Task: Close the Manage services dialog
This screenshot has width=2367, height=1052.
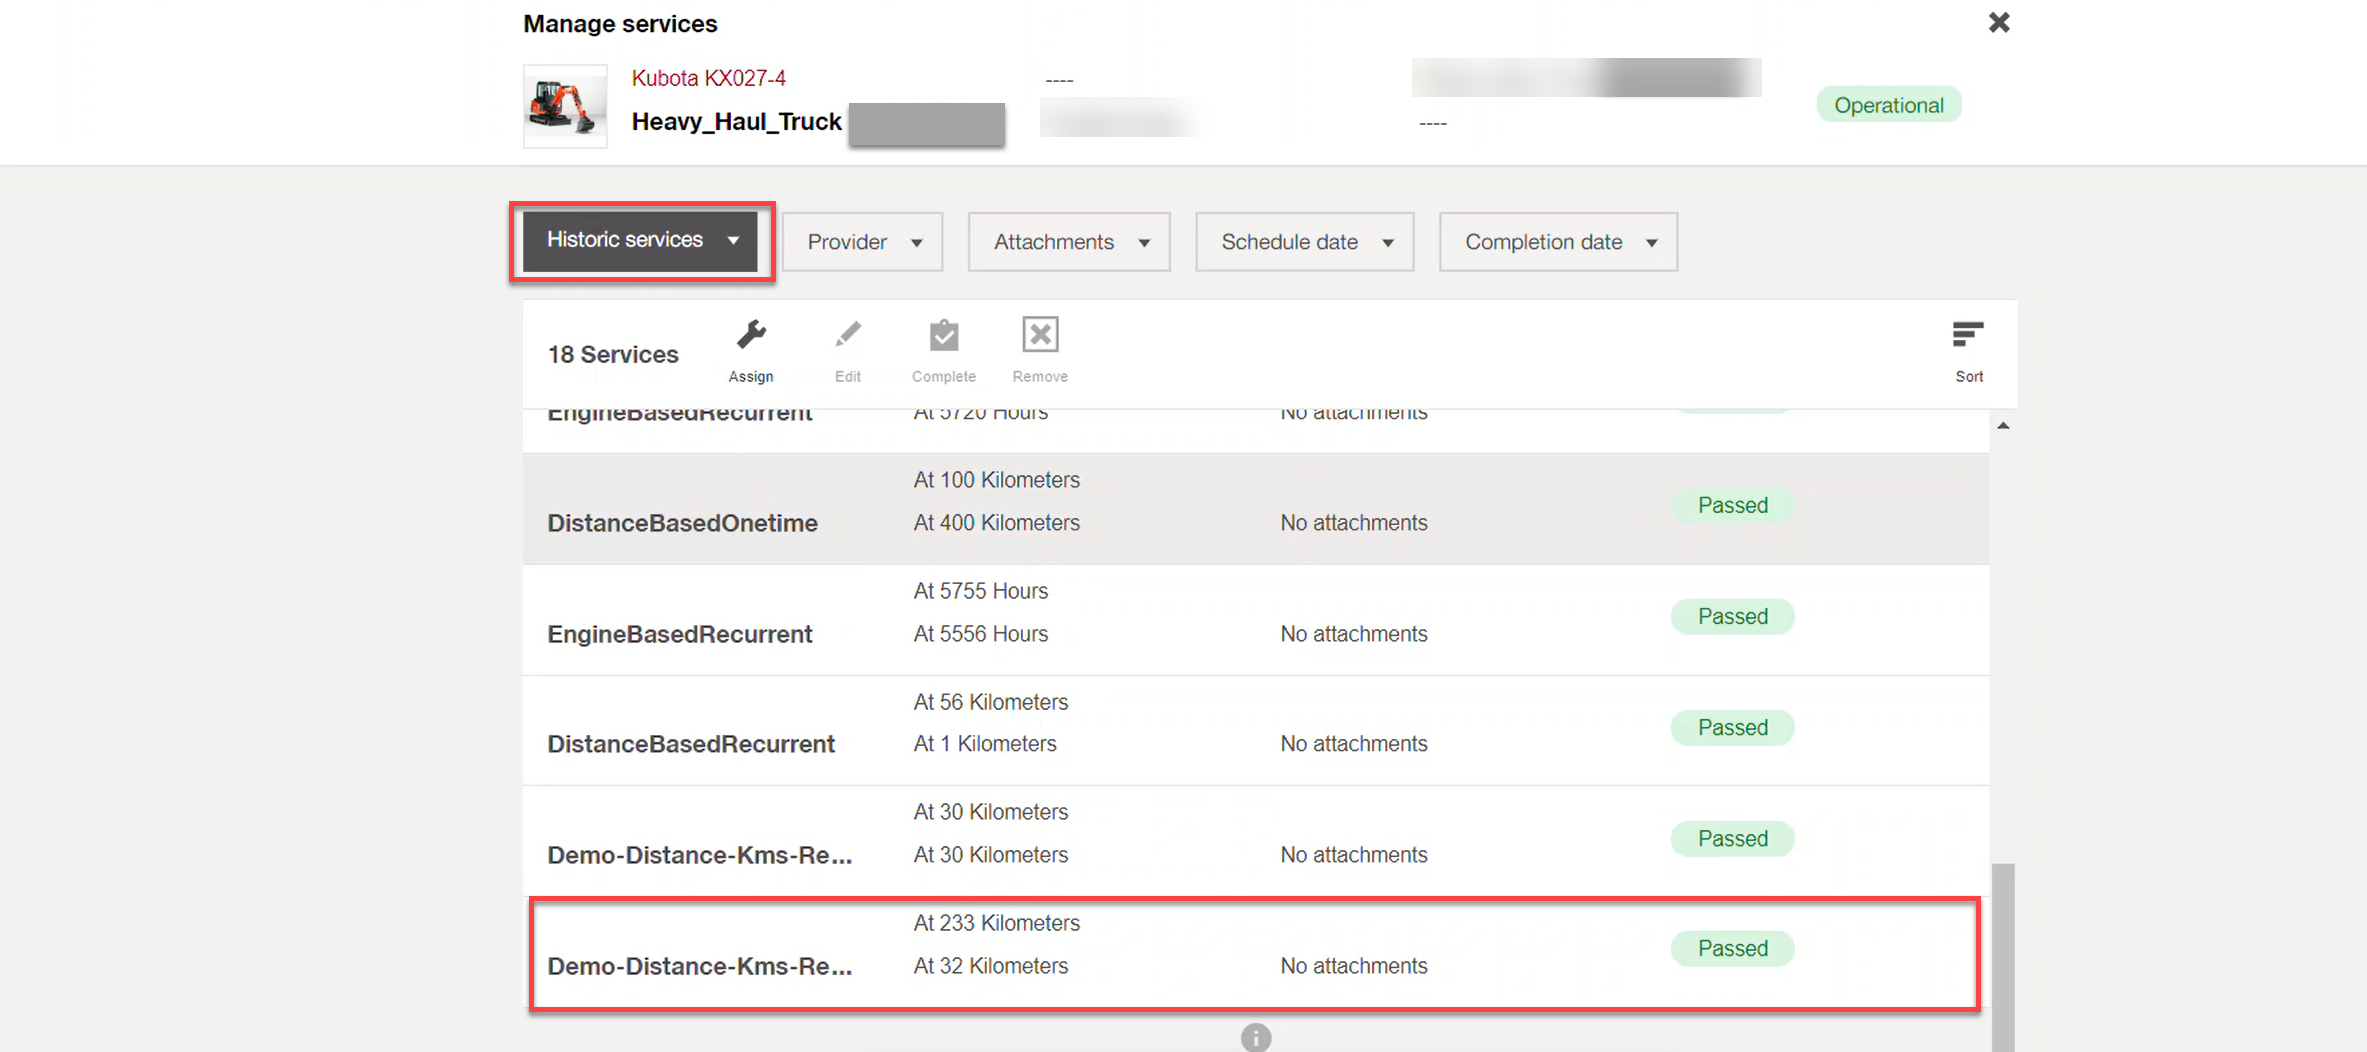Action: (1998, 23)
